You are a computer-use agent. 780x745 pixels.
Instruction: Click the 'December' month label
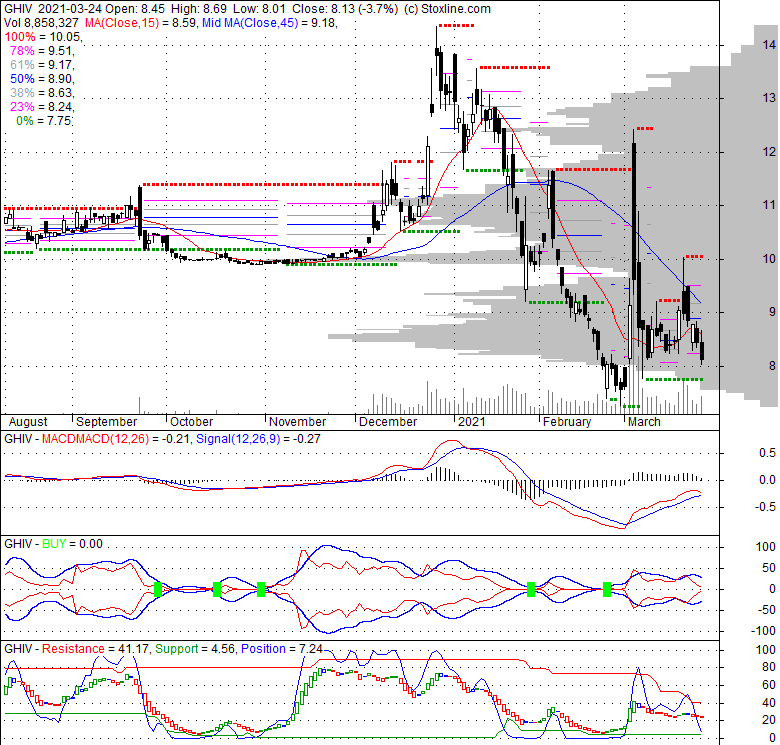click(x=388, y=422)
